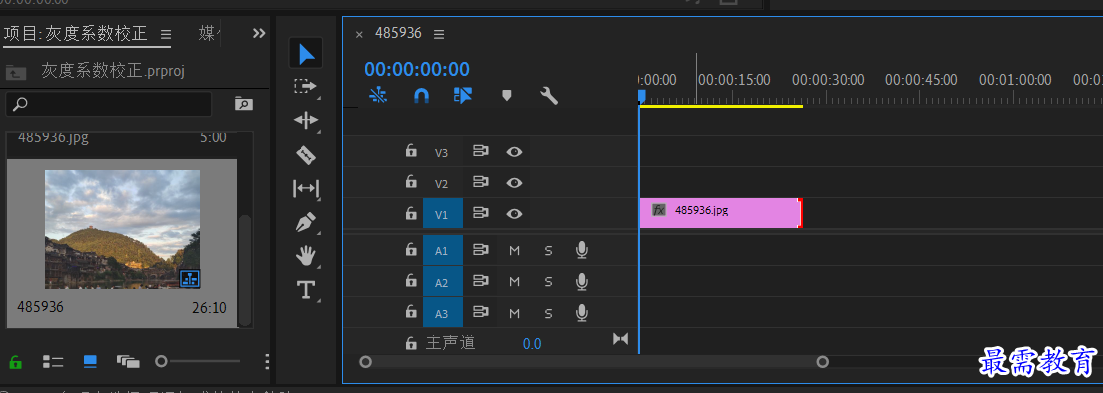Toggle Linked Selection icon

tap(463, 96)
